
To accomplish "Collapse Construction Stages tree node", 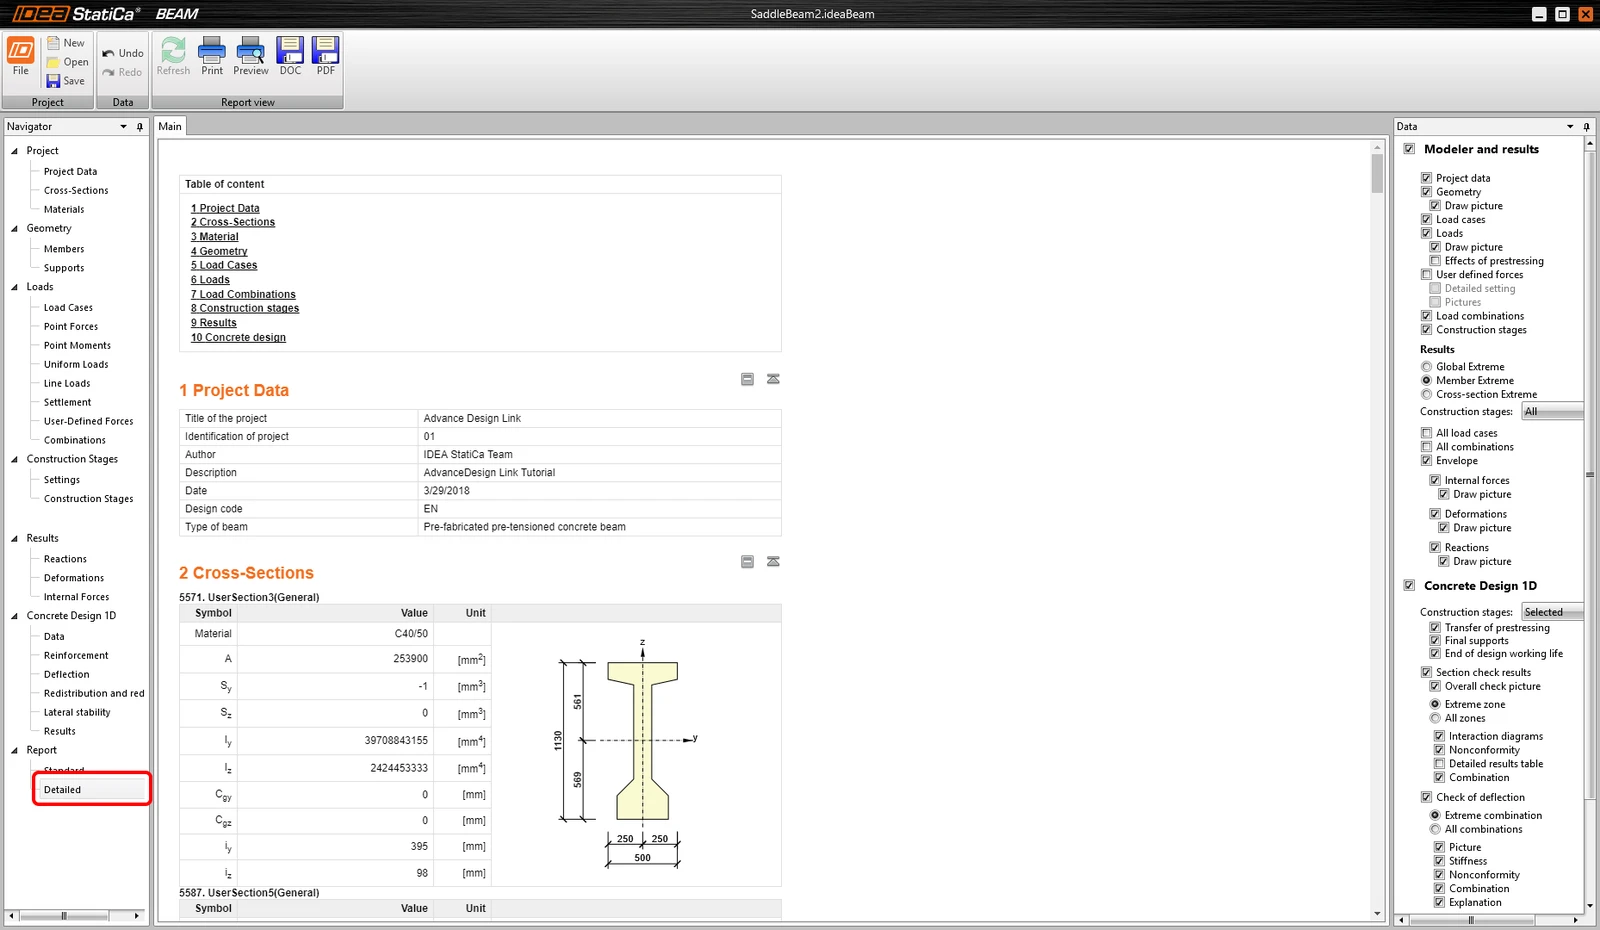I will click(x=14, y=460).
